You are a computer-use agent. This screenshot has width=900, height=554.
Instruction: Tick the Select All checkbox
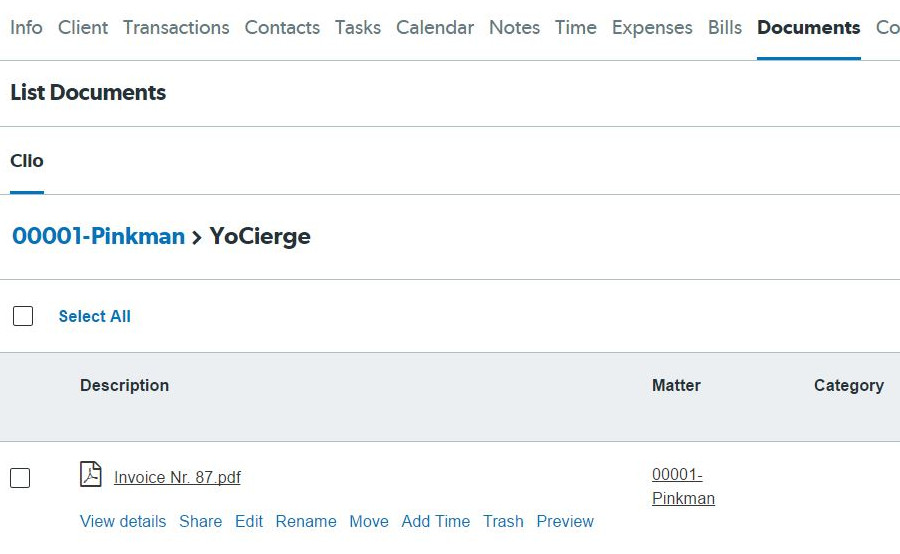point(23,316)
